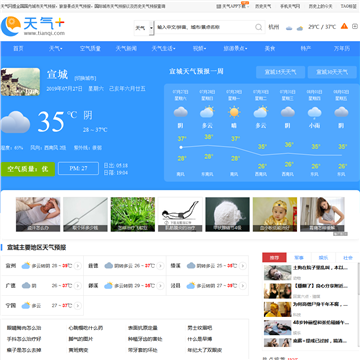The image size is (360, 360).
Task: Expand the 旅游景点 nav menu
Action: tap(235, 49)
